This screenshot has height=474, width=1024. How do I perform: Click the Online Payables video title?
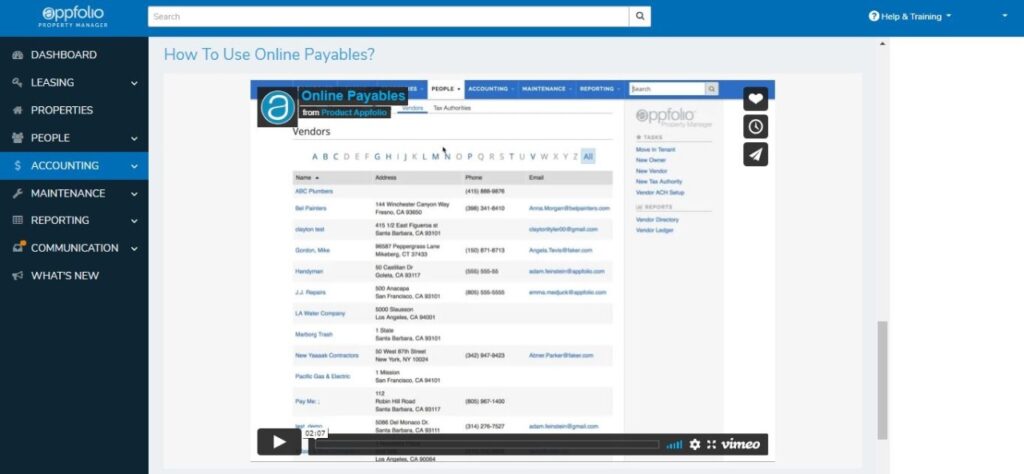coord(353,96)
